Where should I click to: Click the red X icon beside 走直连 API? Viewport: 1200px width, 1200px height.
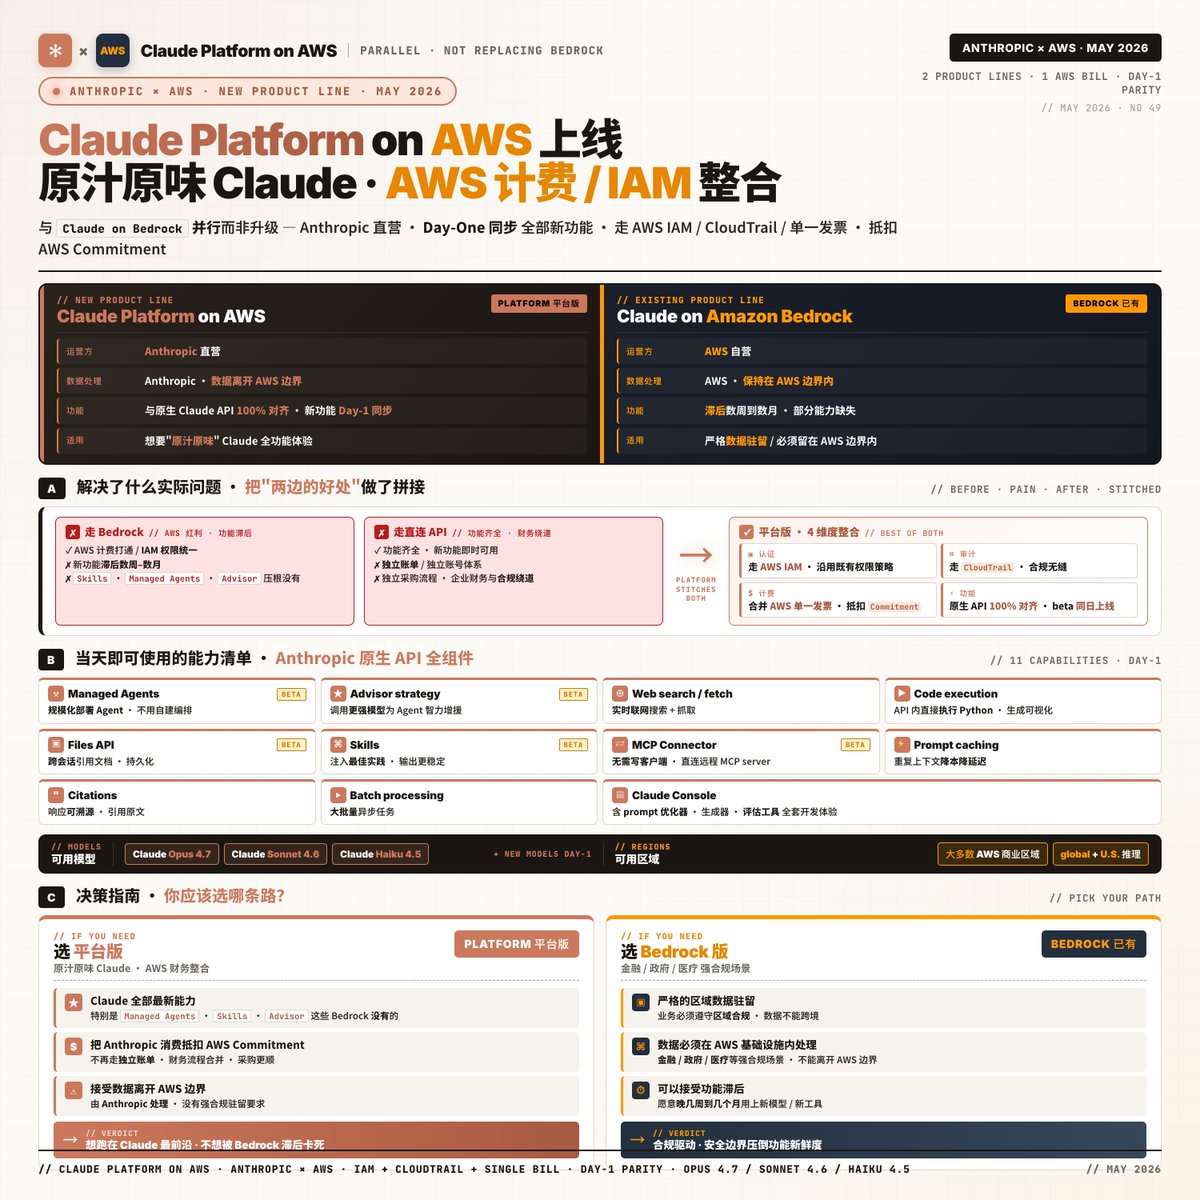pyautogui.click(x=381, y=533)
